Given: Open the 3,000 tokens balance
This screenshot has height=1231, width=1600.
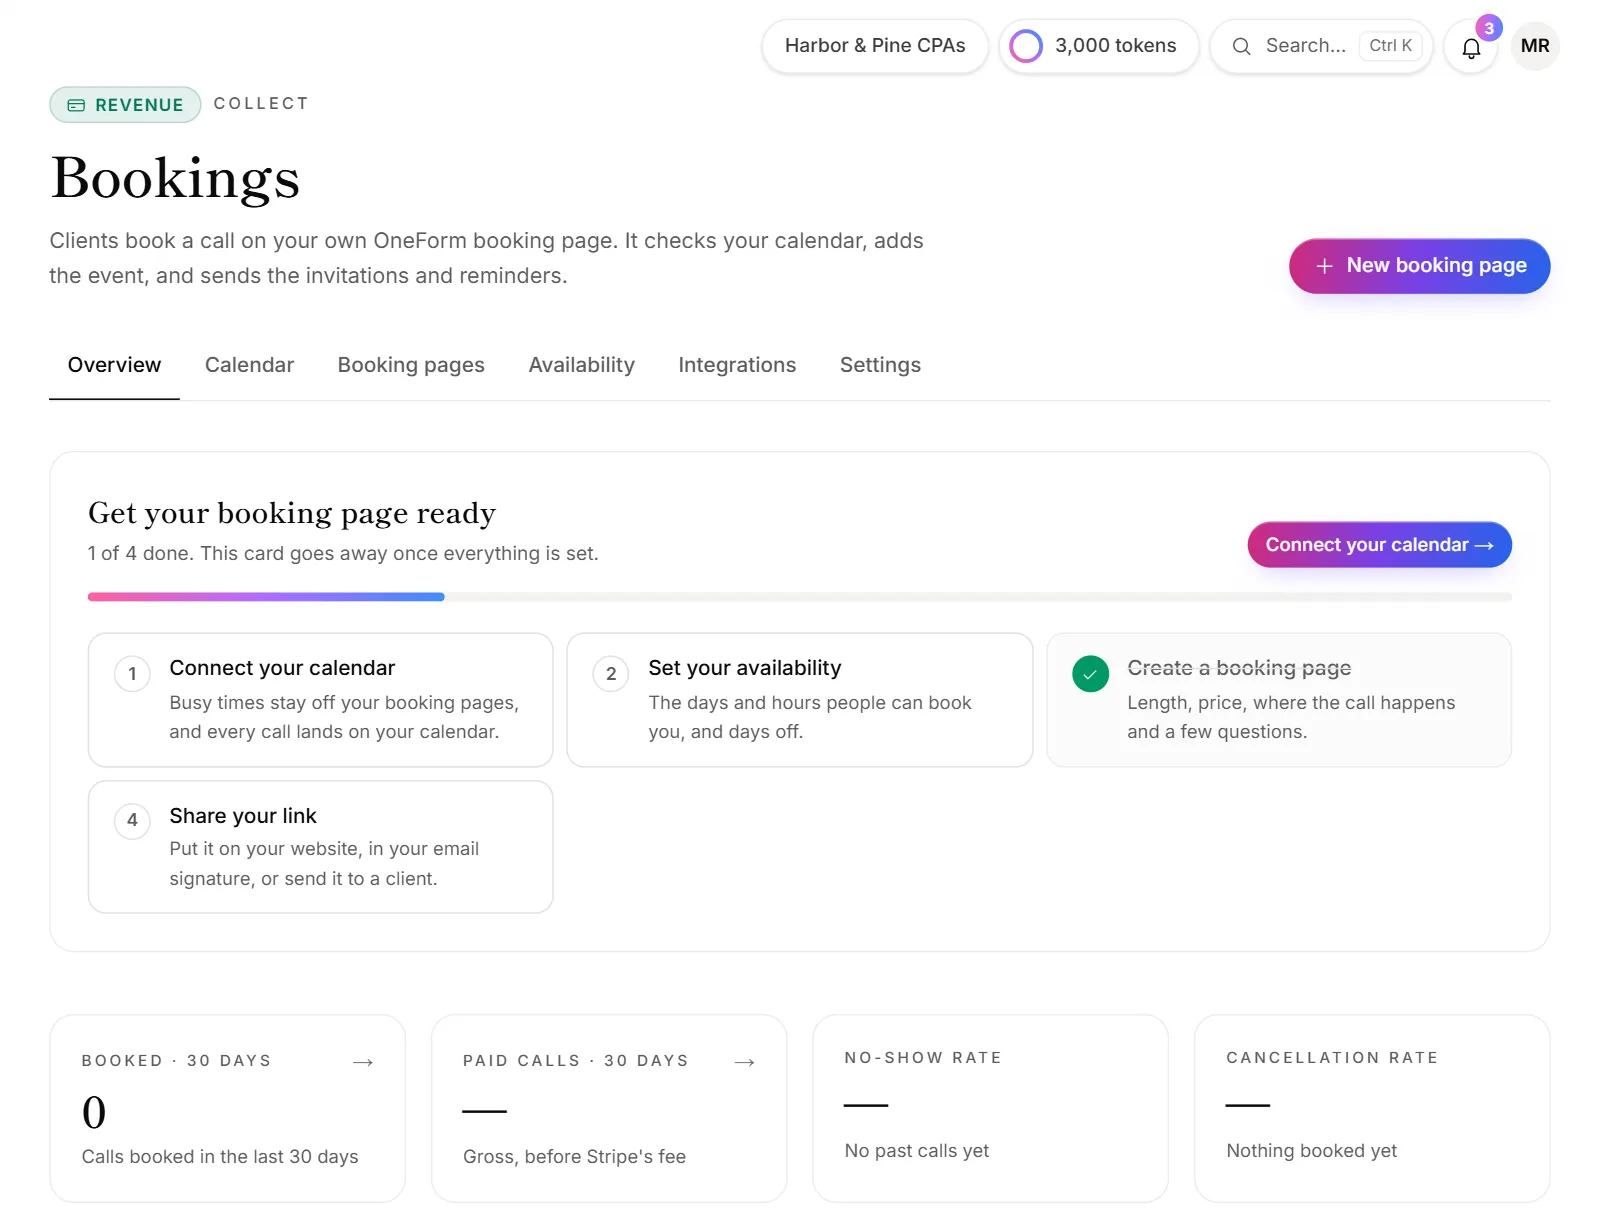Looking at the screenshot, I should 1099,46.
